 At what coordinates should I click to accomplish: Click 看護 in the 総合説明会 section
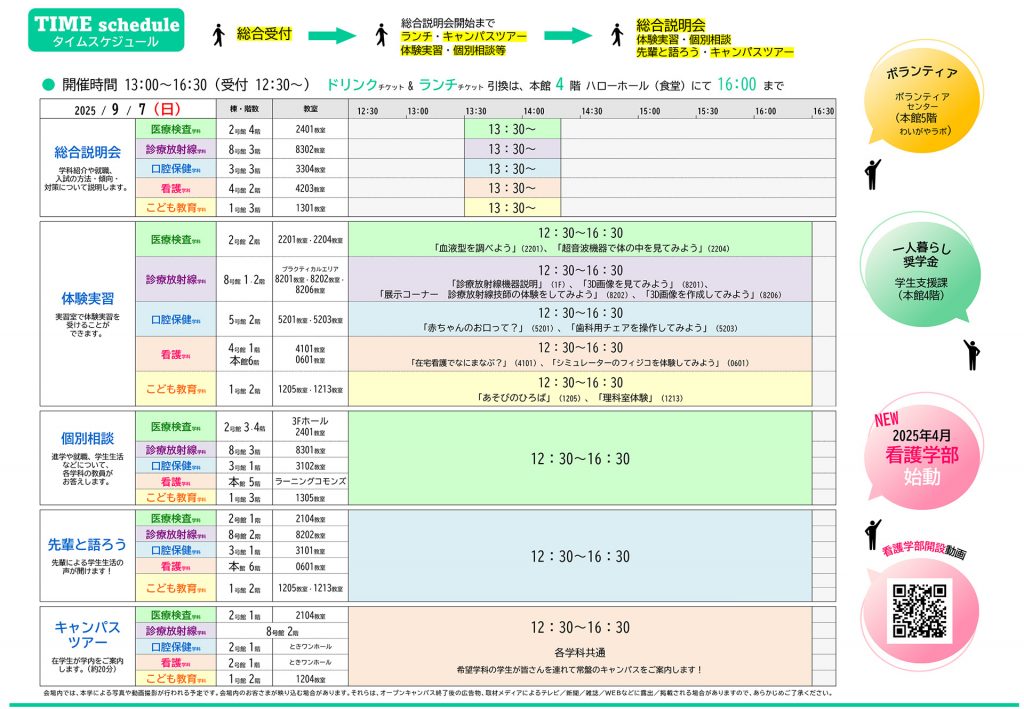click(x=176, y=188)
